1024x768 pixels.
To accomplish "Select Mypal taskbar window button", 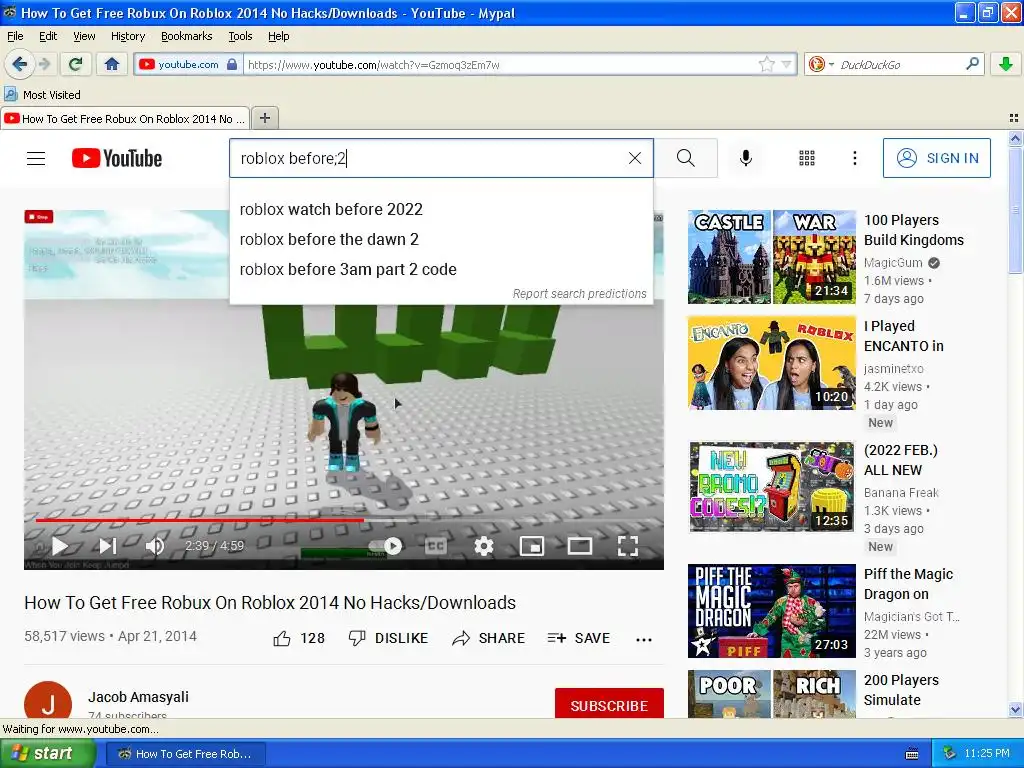I will pyautogui.click(x=186, y=754).
